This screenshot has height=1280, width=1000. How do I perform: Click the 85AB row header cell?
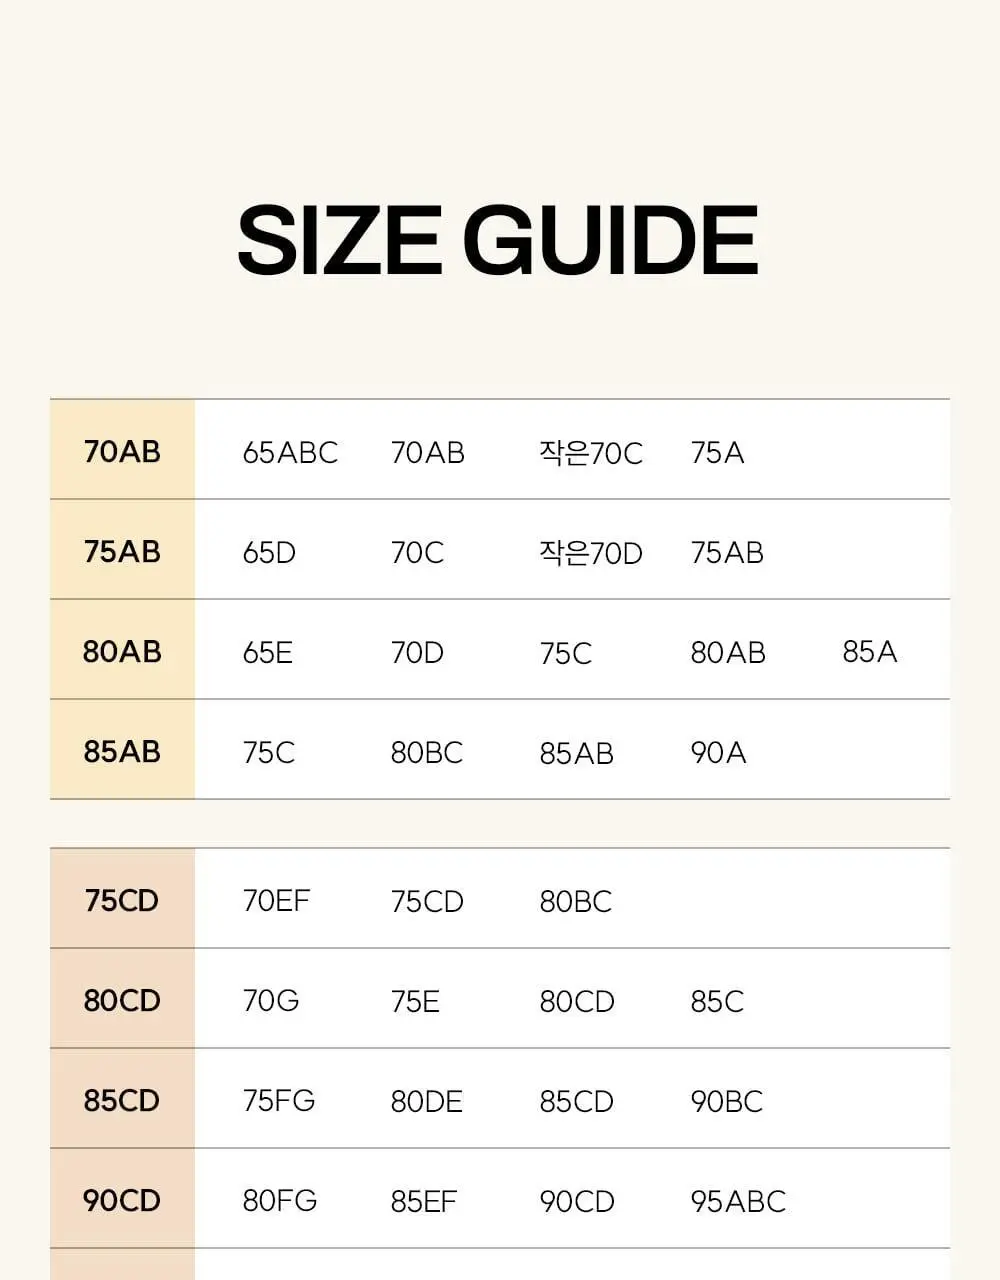click(x=122, y=750)
